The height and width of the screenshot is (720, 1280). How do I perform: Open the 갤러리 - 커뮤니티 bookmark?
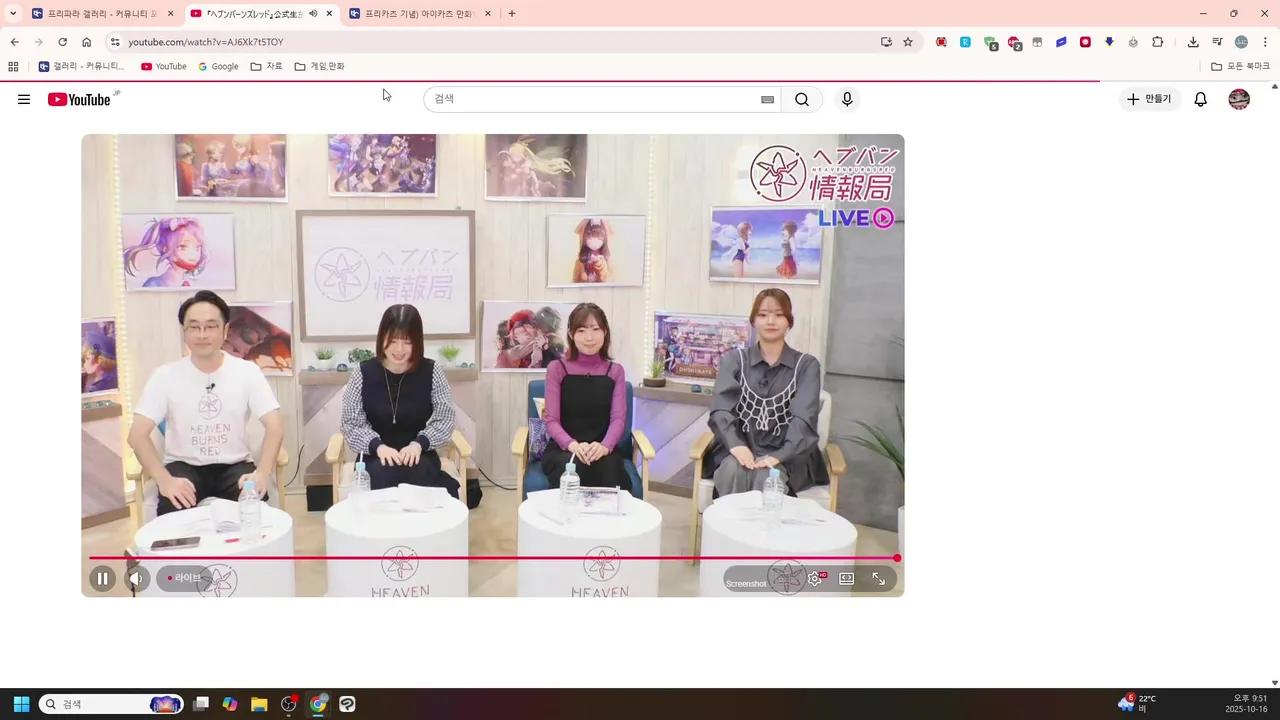click(81, 66)
